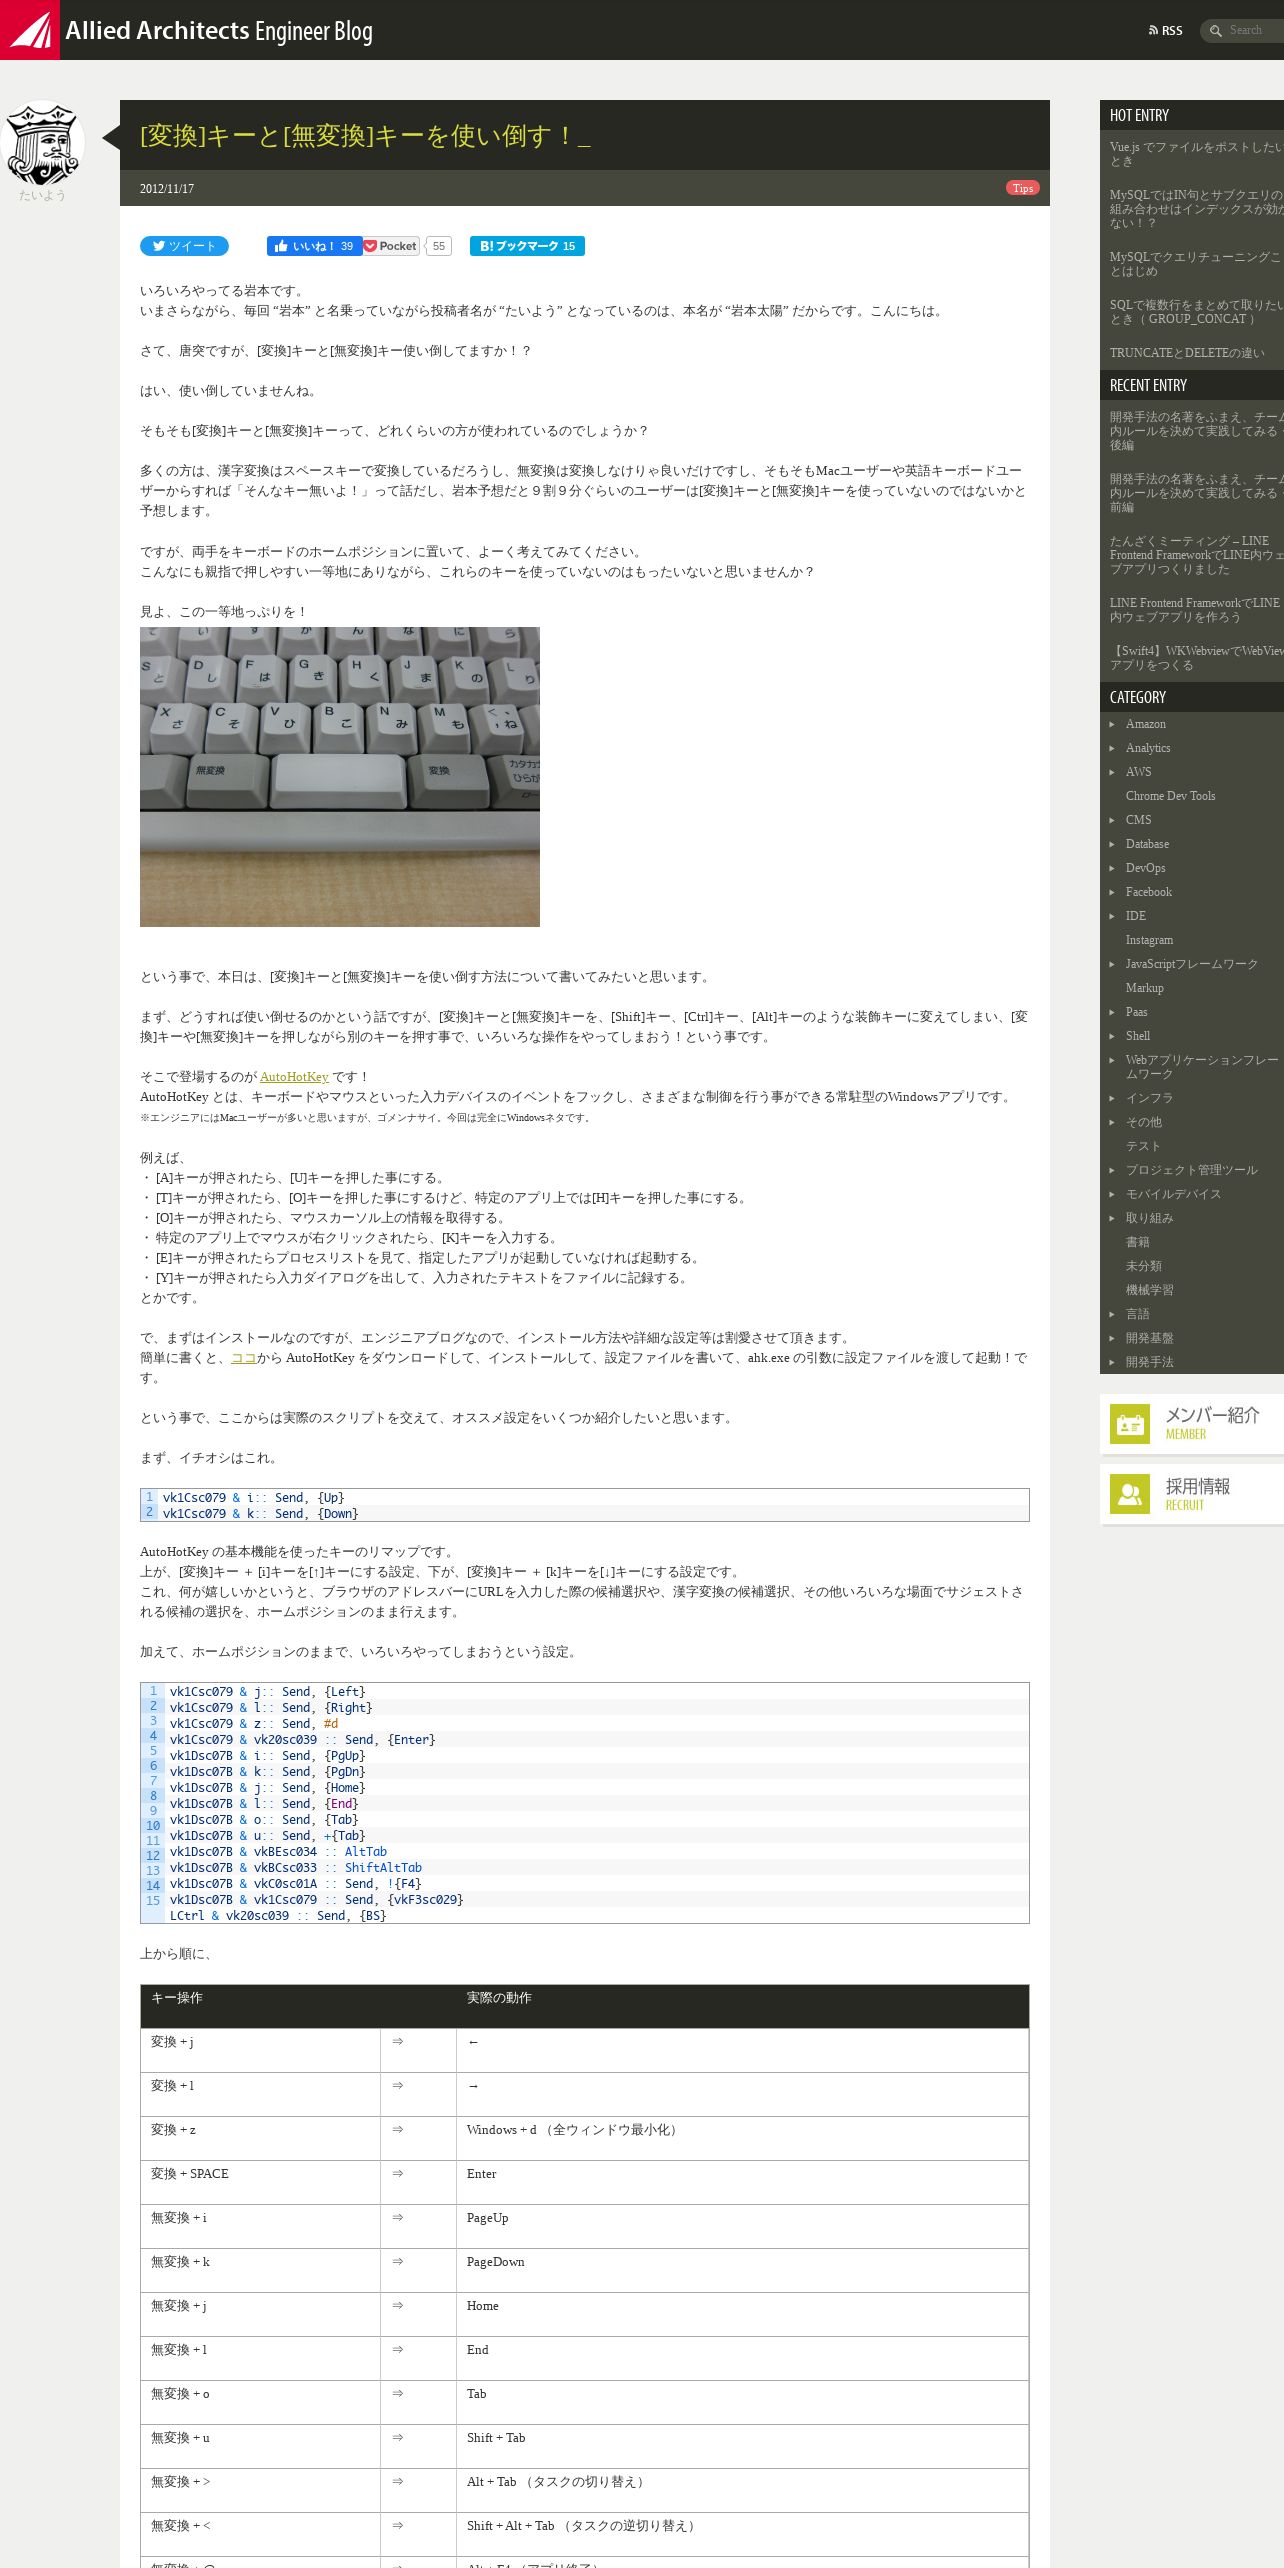
Task: Select the Paas category
Action: (1137, 1012)
